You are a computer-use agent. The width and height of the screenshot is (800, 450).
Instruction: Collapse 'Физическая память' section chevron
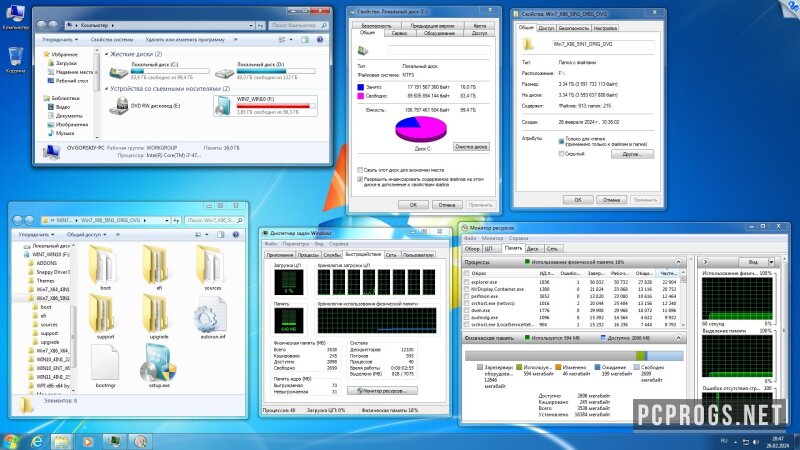click(678, 338)
